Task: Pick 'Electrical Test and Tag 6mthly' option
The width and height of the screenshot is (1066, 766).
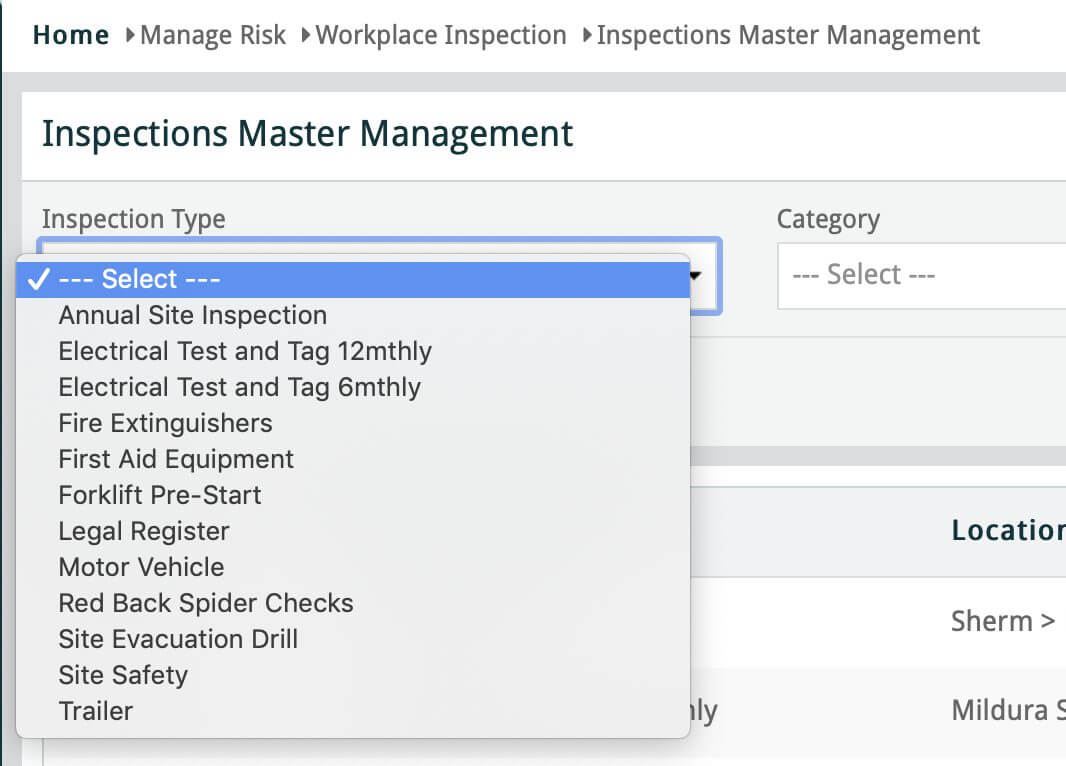Action: (239, 387)
